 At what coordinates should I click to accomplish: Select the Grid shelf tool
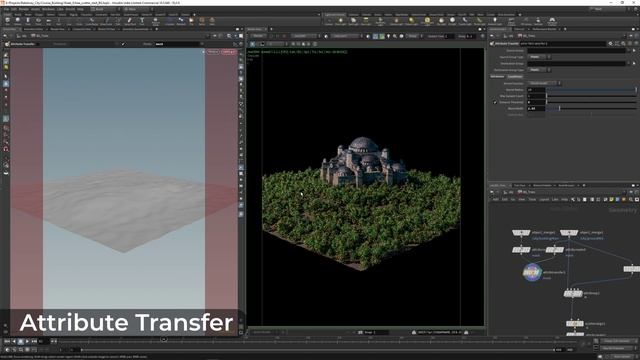(x=49, y=20)
